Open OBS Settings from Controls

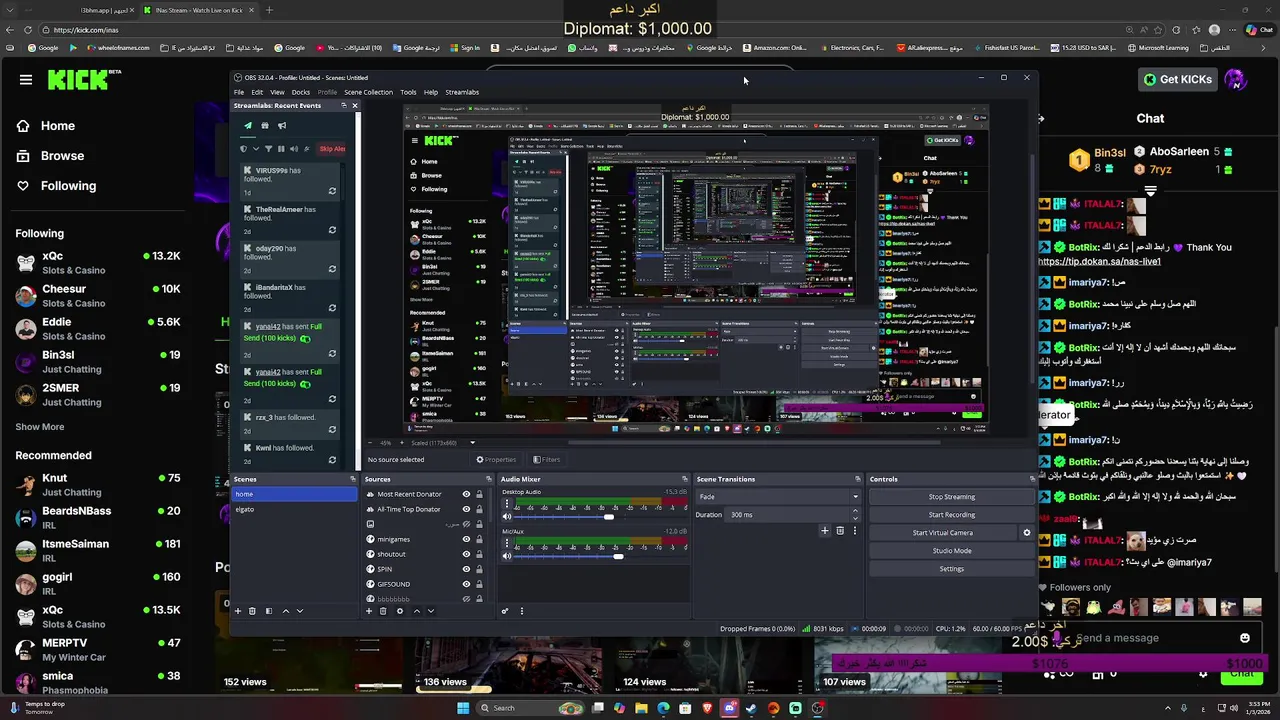point(952,569)
